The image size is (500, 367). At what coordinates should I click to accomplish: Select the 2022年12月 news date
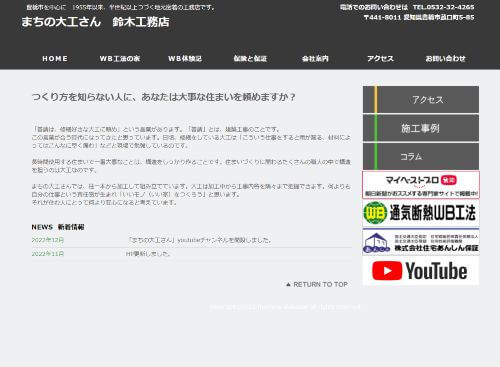coord(48,240)
